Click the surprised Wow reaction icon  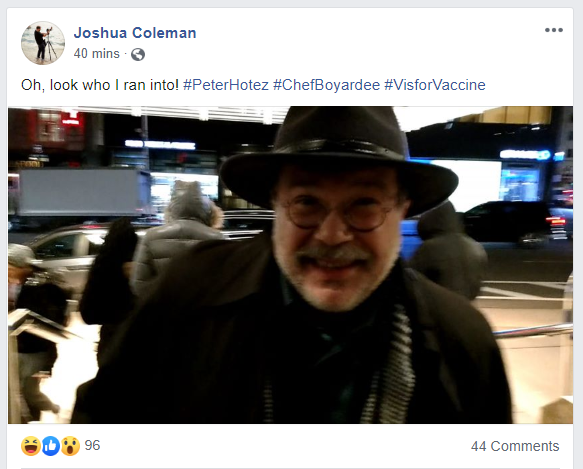point(70,446)
